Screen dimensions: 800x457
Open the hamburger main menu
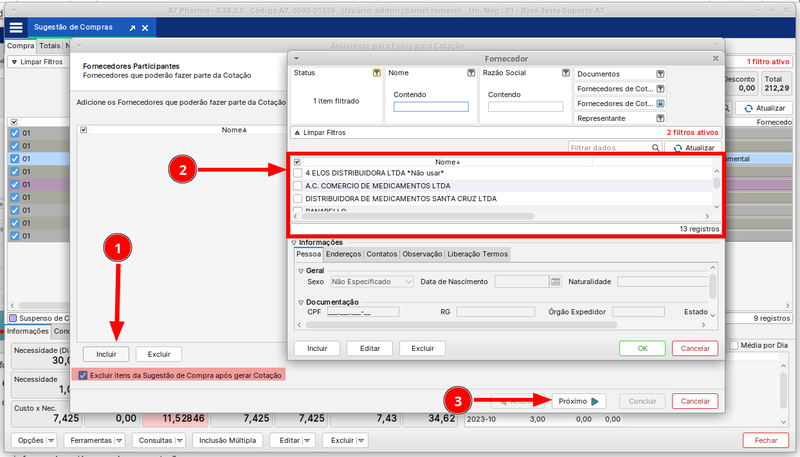(15, 28)
